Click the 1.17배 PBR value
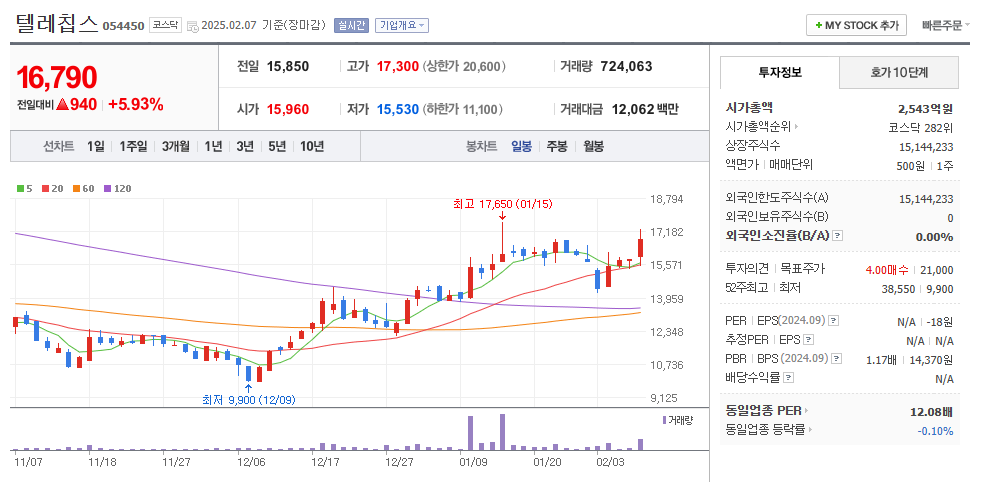 pyautogui.click(x=882, y=359)
